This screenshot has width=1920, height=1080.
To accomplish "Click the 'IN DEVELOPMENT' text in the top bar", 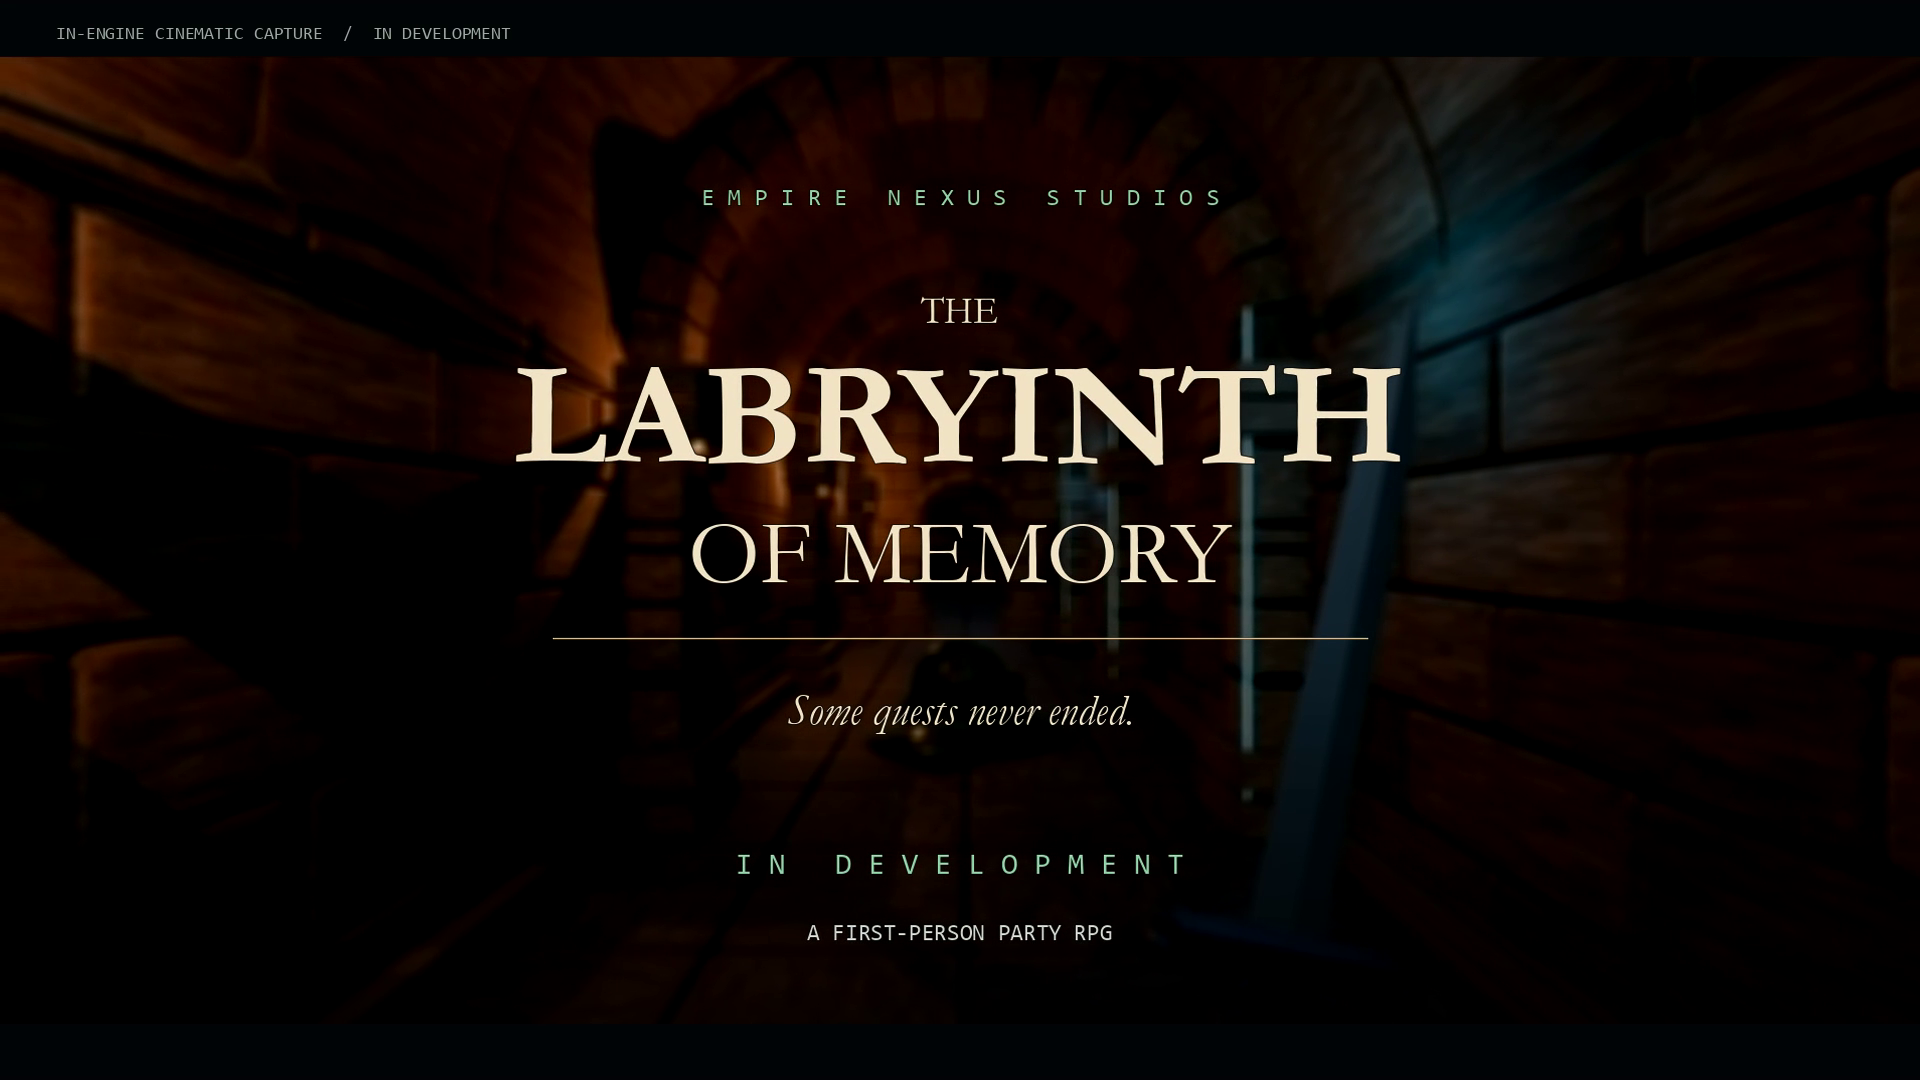I will click(x=441, y=34).
